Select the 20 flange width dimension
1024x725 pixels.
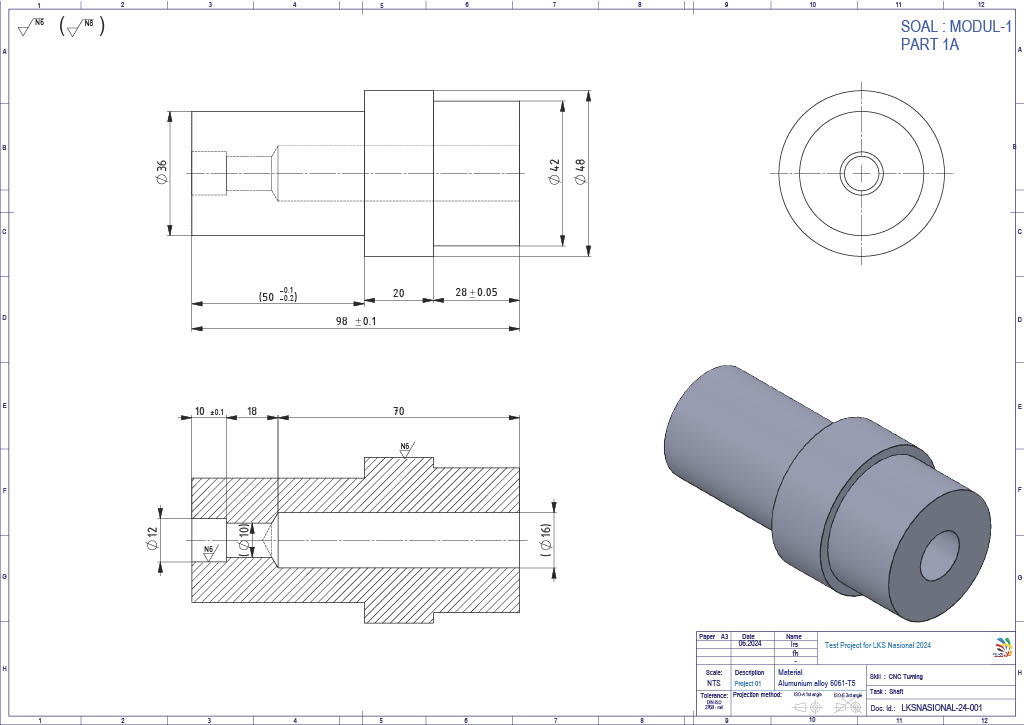[398, 293]
